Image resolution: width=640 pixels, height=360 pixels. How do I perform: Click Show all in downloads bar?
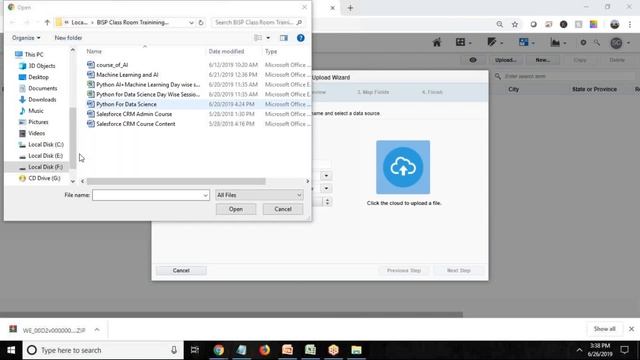pos(604,329)
